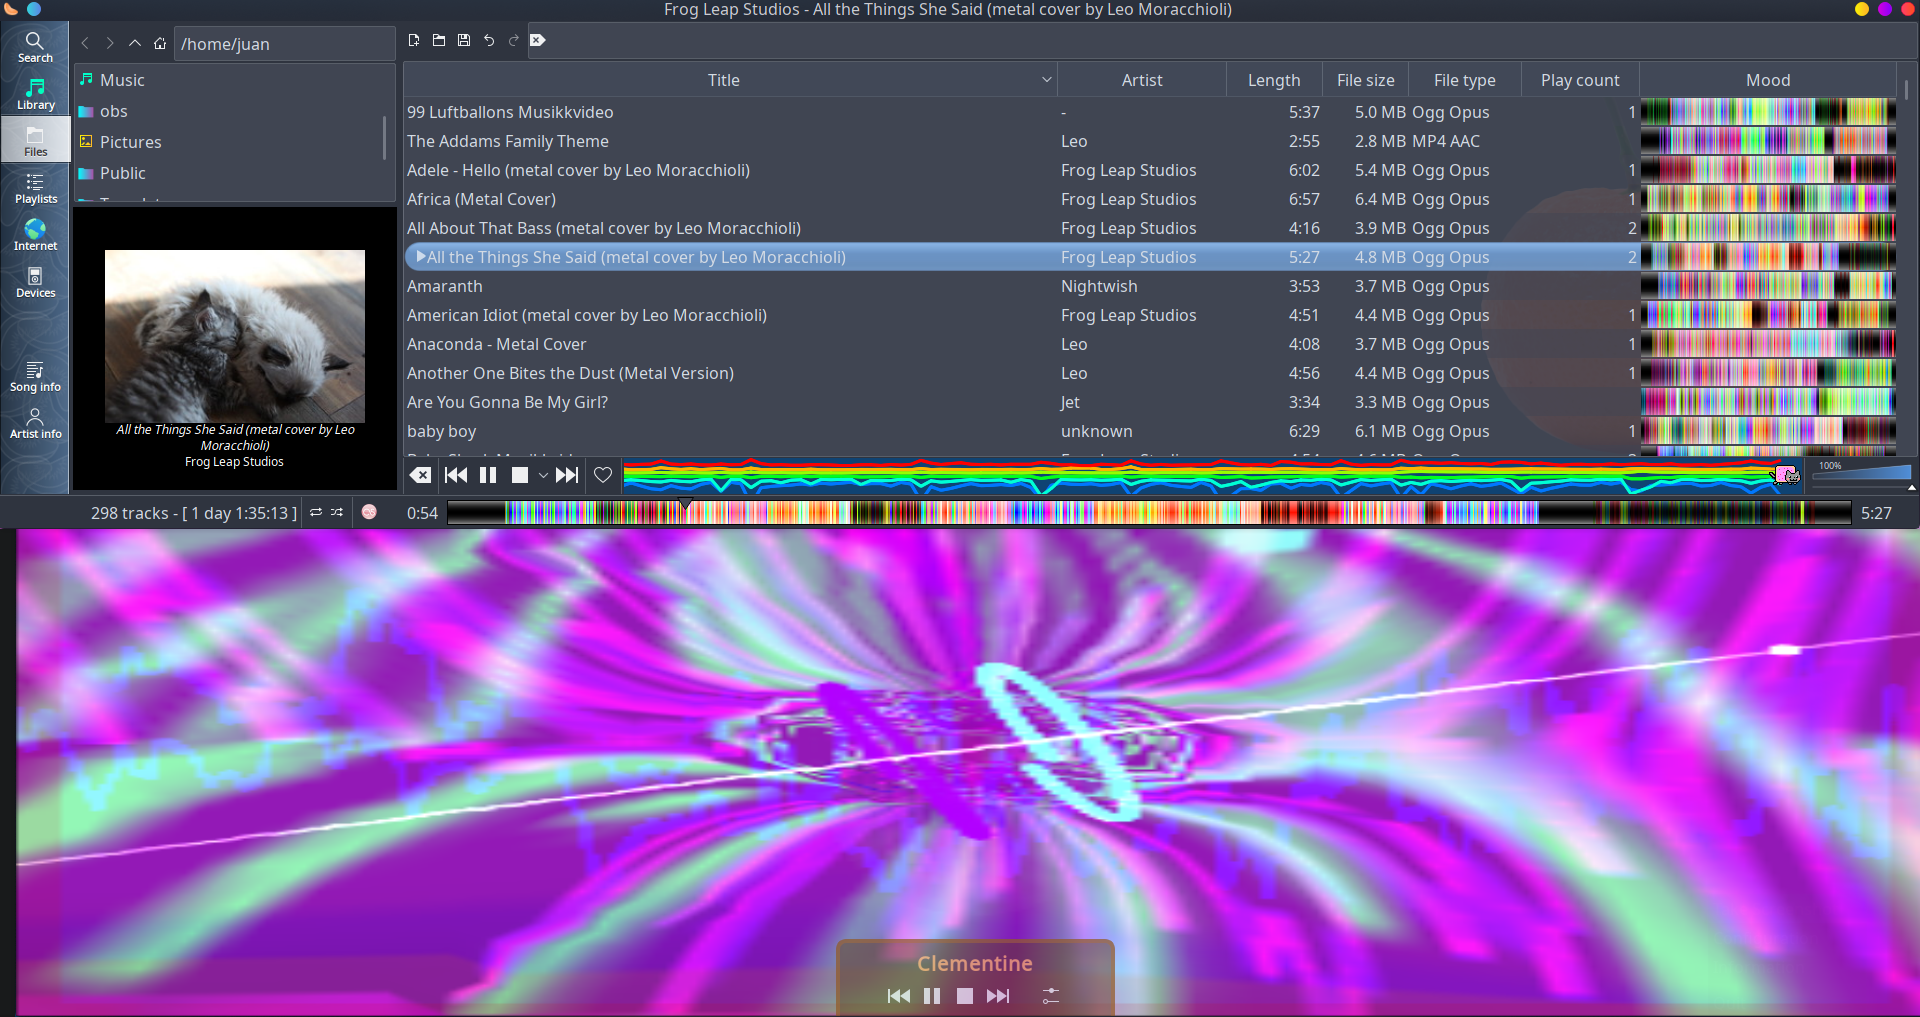Open the stop options dropdown arrow

(x=543, y=476)
